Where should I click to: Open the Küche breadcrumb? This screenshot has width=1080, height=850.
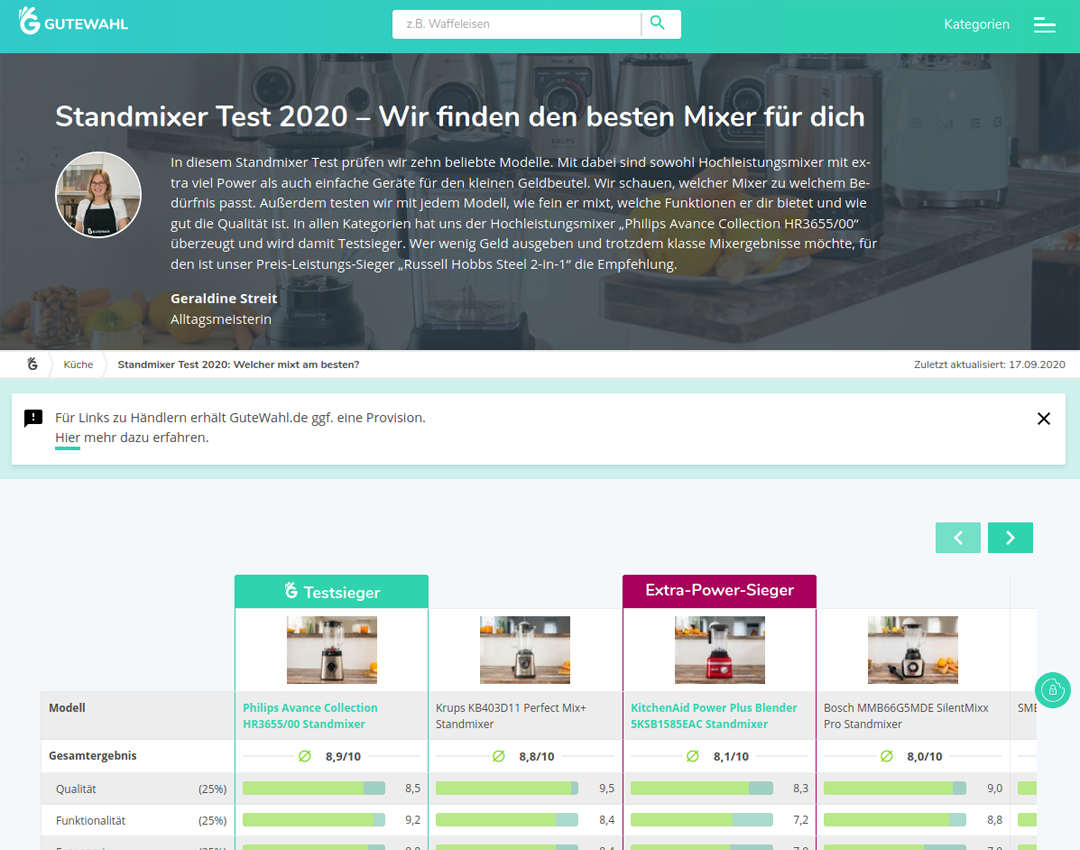point(78,364)
